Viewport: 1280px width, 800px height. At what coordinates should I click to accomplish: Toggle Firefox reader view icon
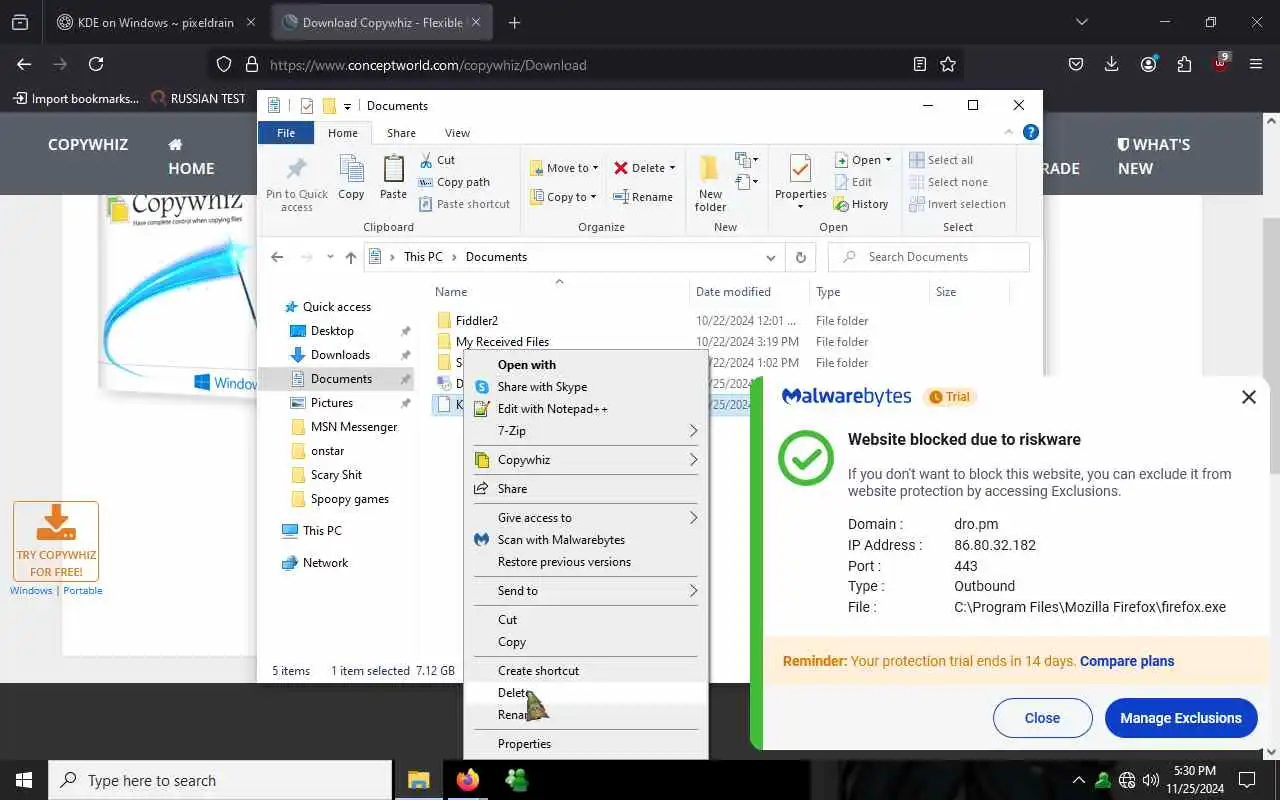(919, 64)
